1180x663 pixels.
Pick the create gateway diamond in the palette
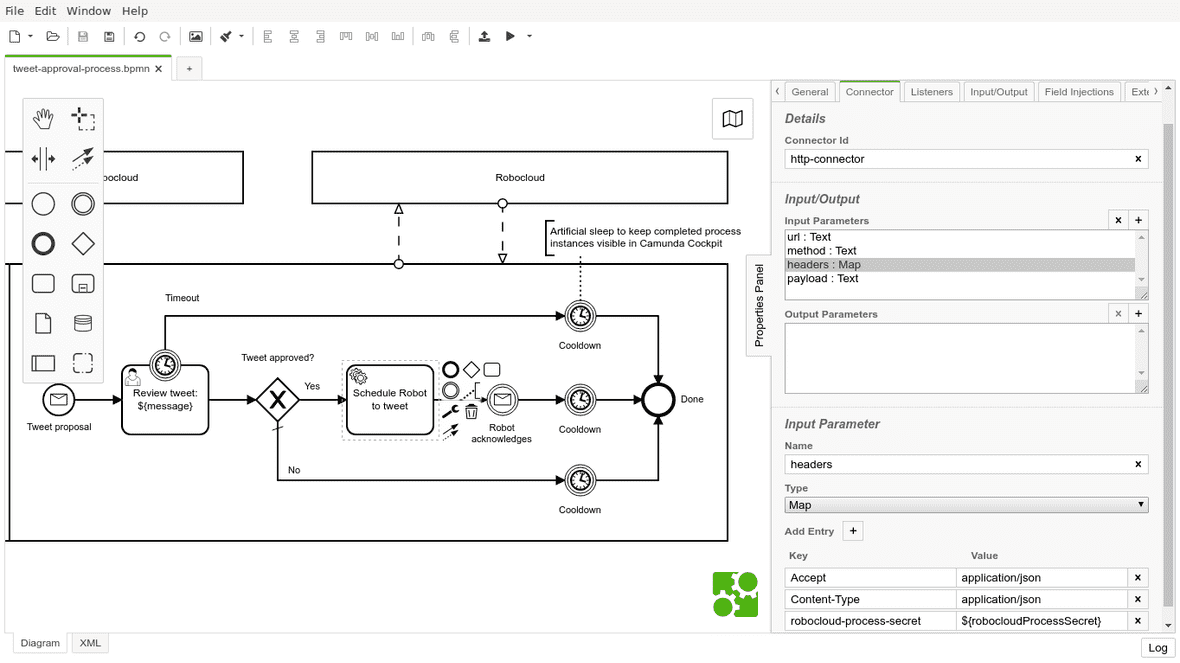[x=83, y=243]
